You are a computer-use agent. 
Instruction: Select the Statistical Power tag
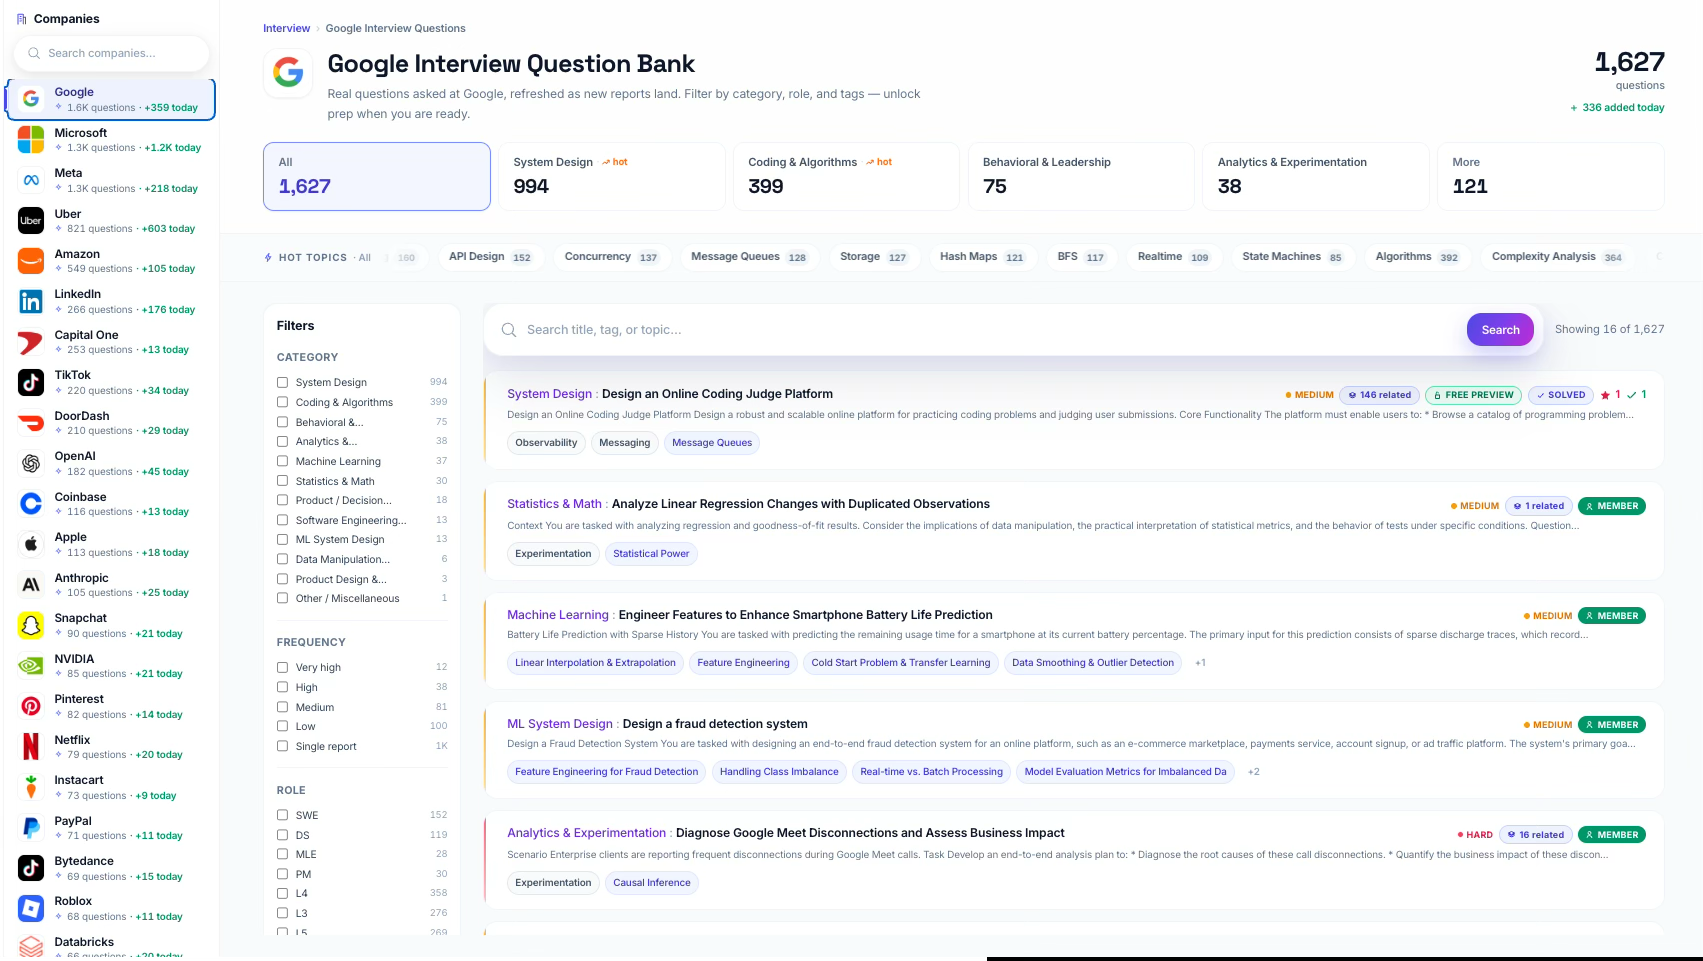point(651,554)
